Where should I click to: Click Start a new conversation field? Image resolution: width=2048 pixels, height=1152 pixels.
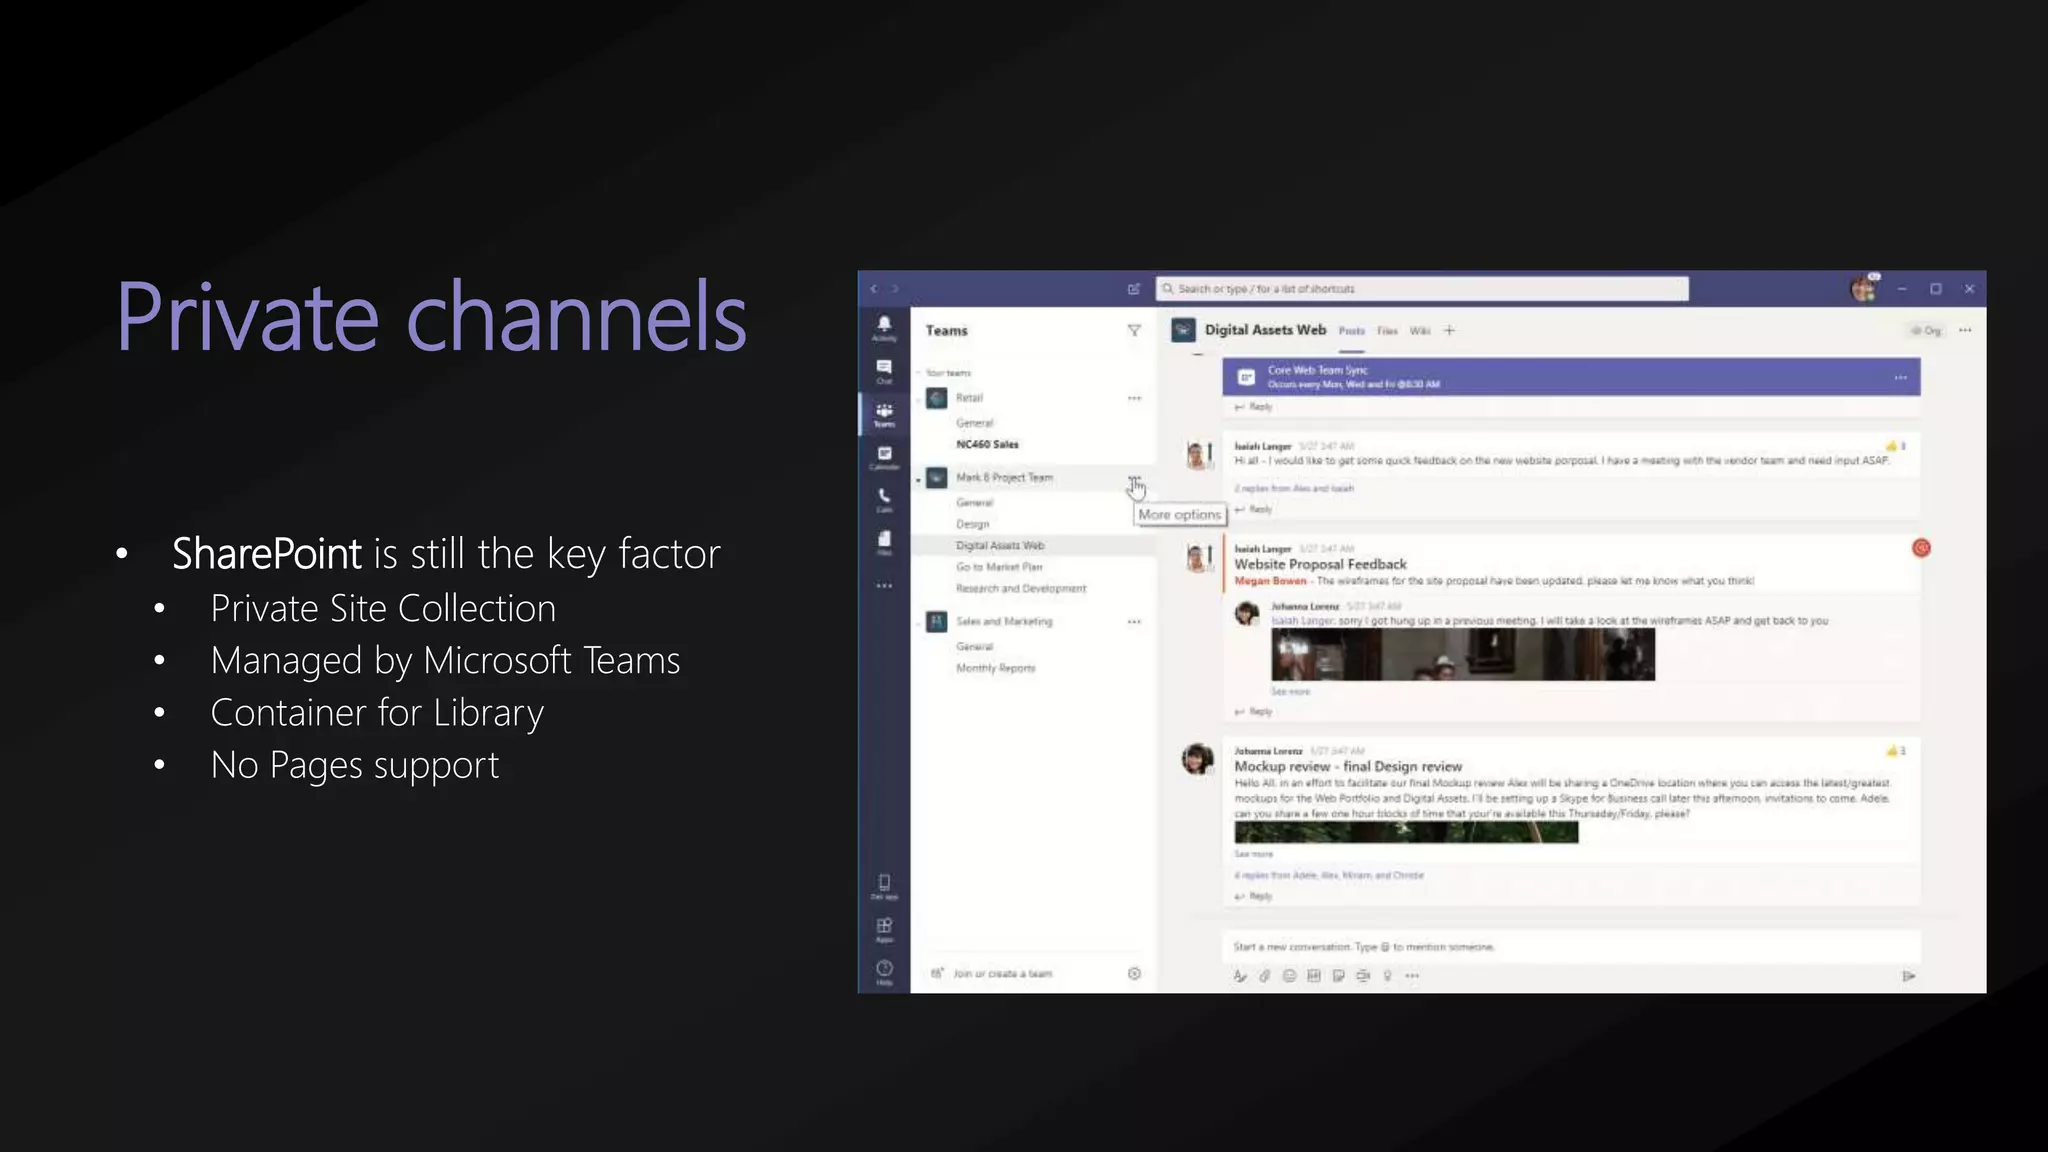(1571, 947)
